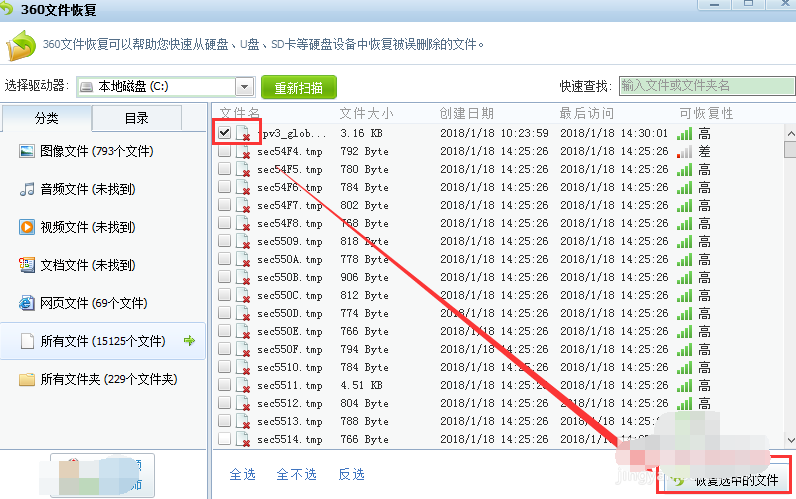
Task: Select 图像文件 (793个文件) category
Action: pyautogui.click(x=103, y=151)
